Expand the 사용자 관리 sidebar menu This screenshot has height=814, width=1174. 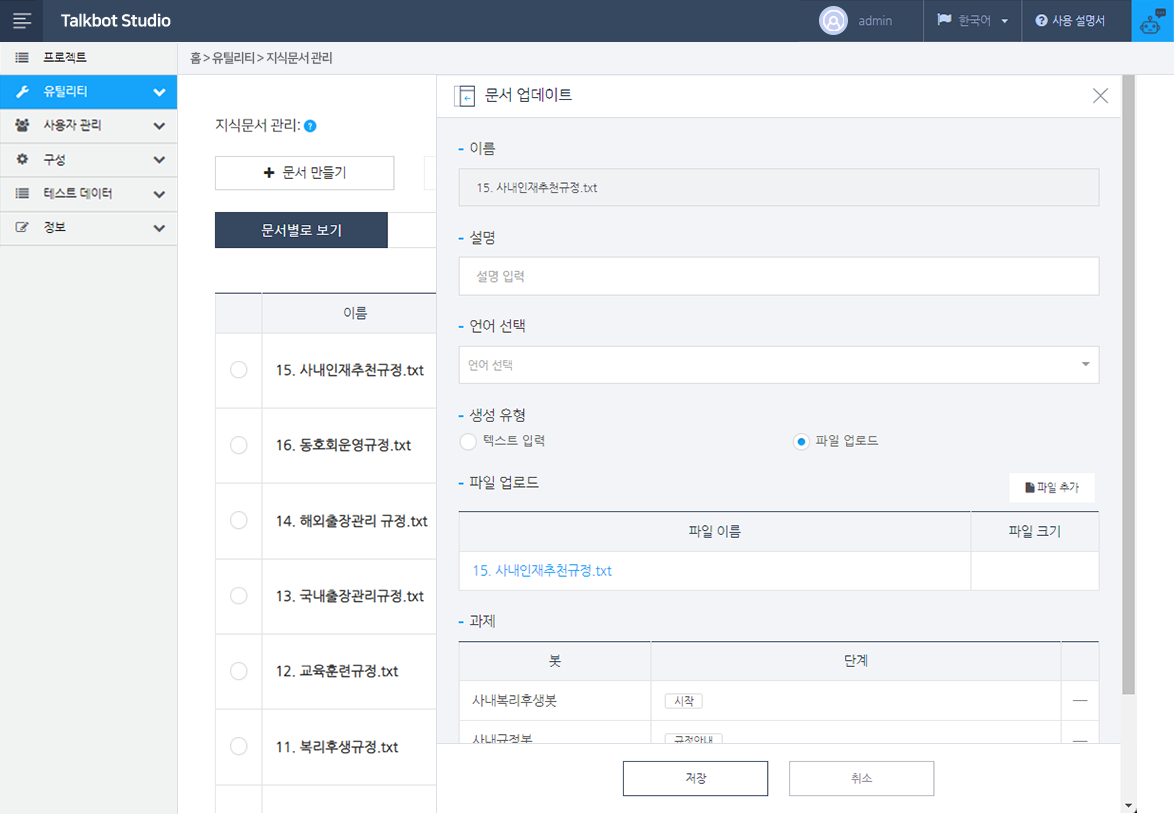(88, 126)
